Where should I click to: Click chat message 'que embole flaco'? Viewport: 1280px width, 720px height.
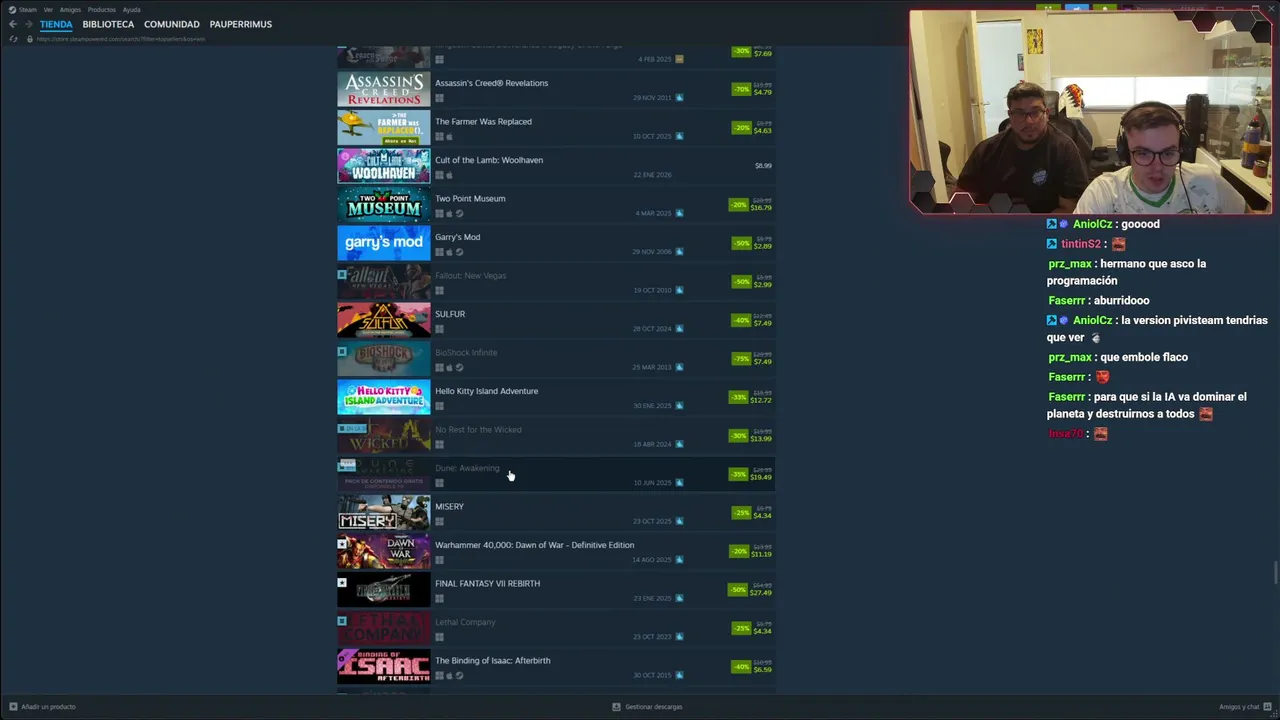[1144, 357]
